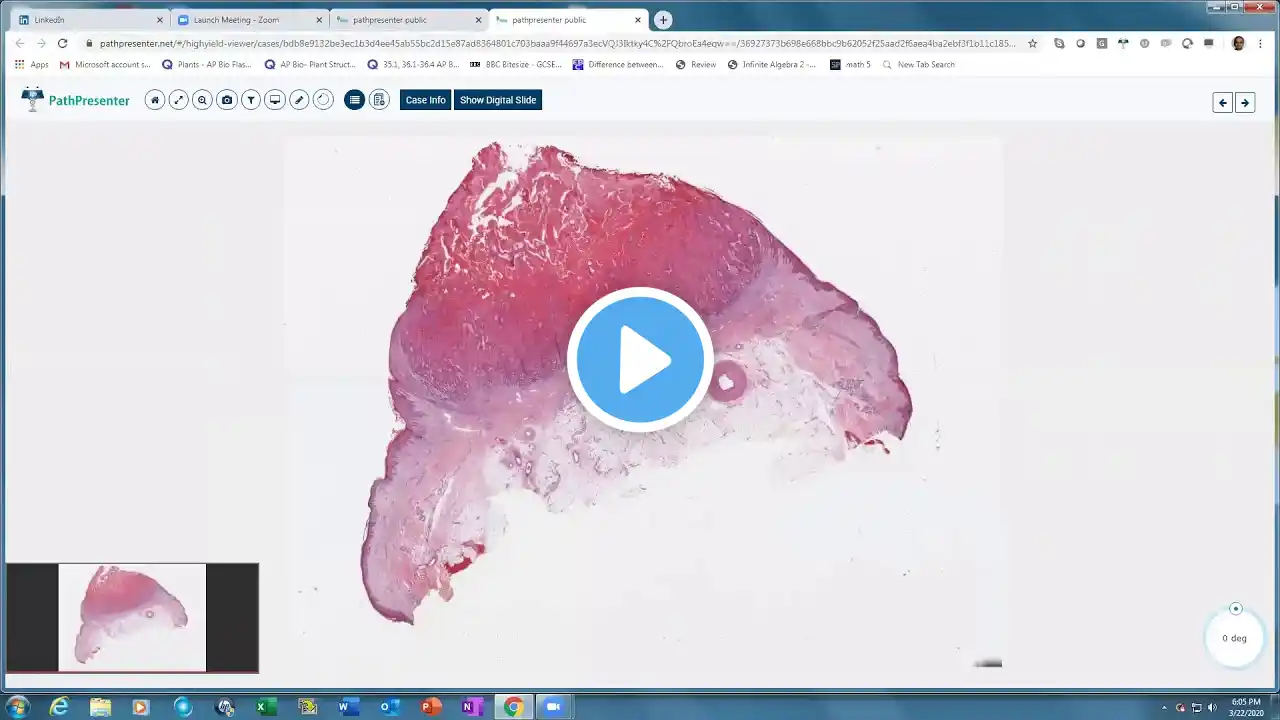Toggle fullscreen with the expand arrows icon
Image resolution: width=1280 pixels, height=720 pixels.
[x=178, y=100]
